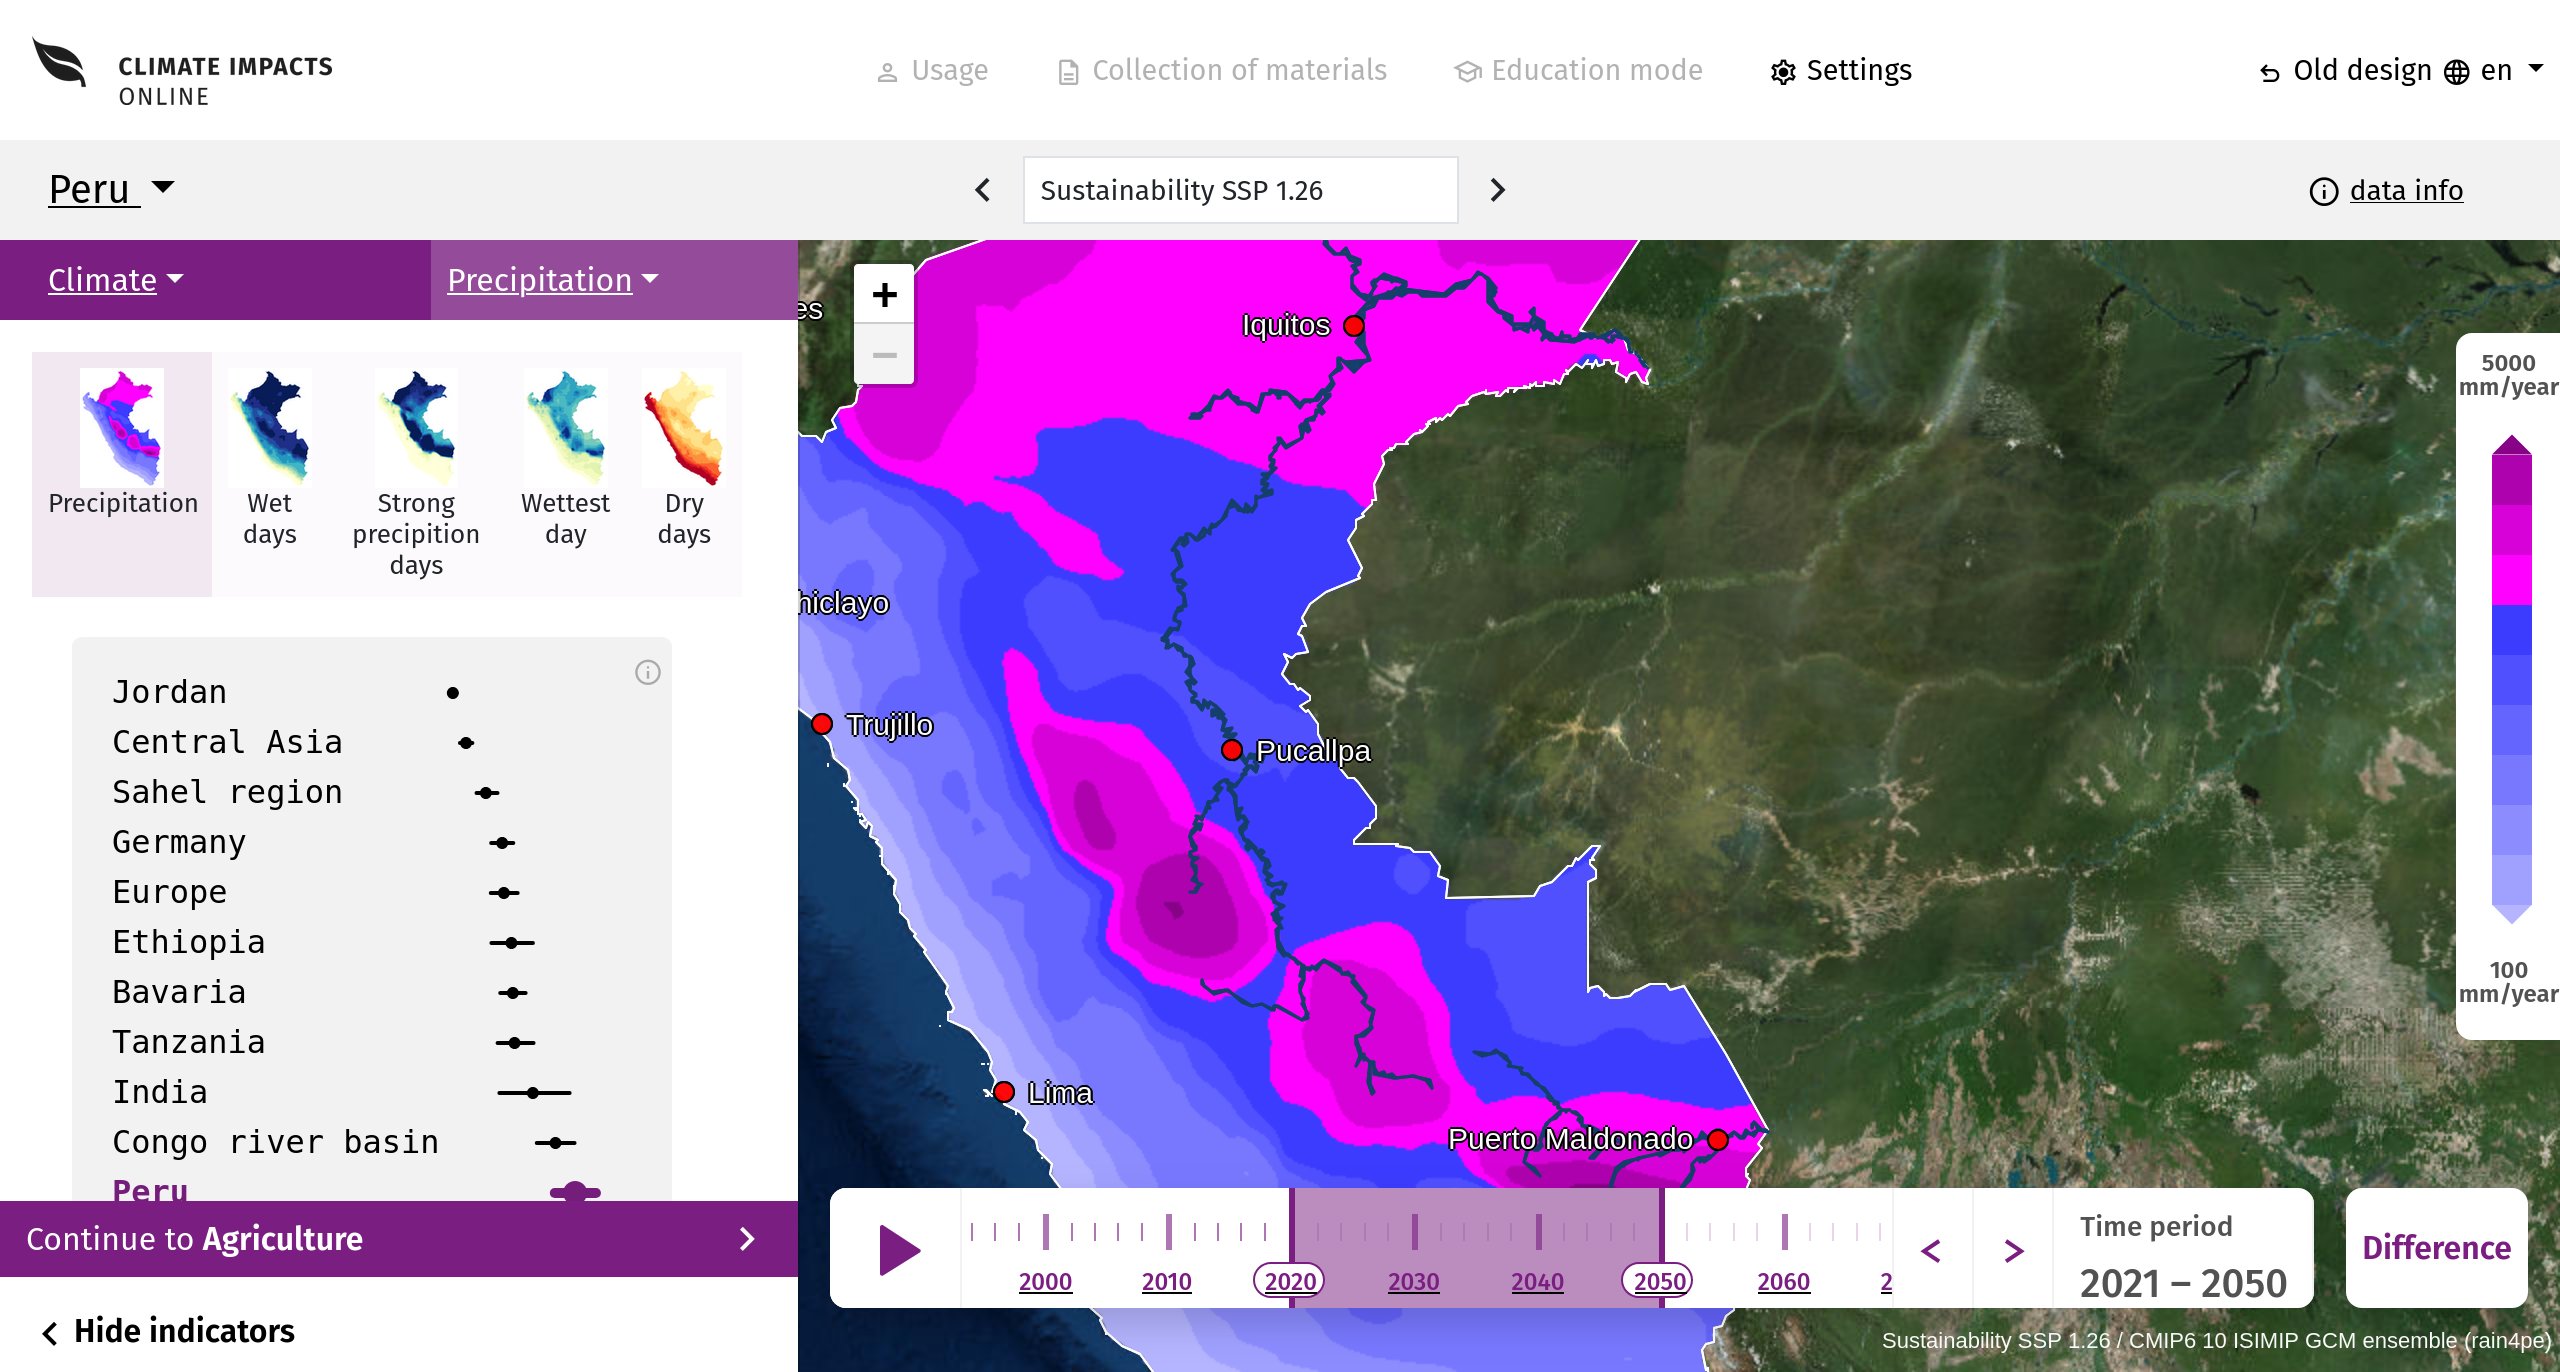The height and width of the screenshot is (1372, 2560).
Task: Go to previous scenario with left chevron
Action: click(x=983, y=190)
